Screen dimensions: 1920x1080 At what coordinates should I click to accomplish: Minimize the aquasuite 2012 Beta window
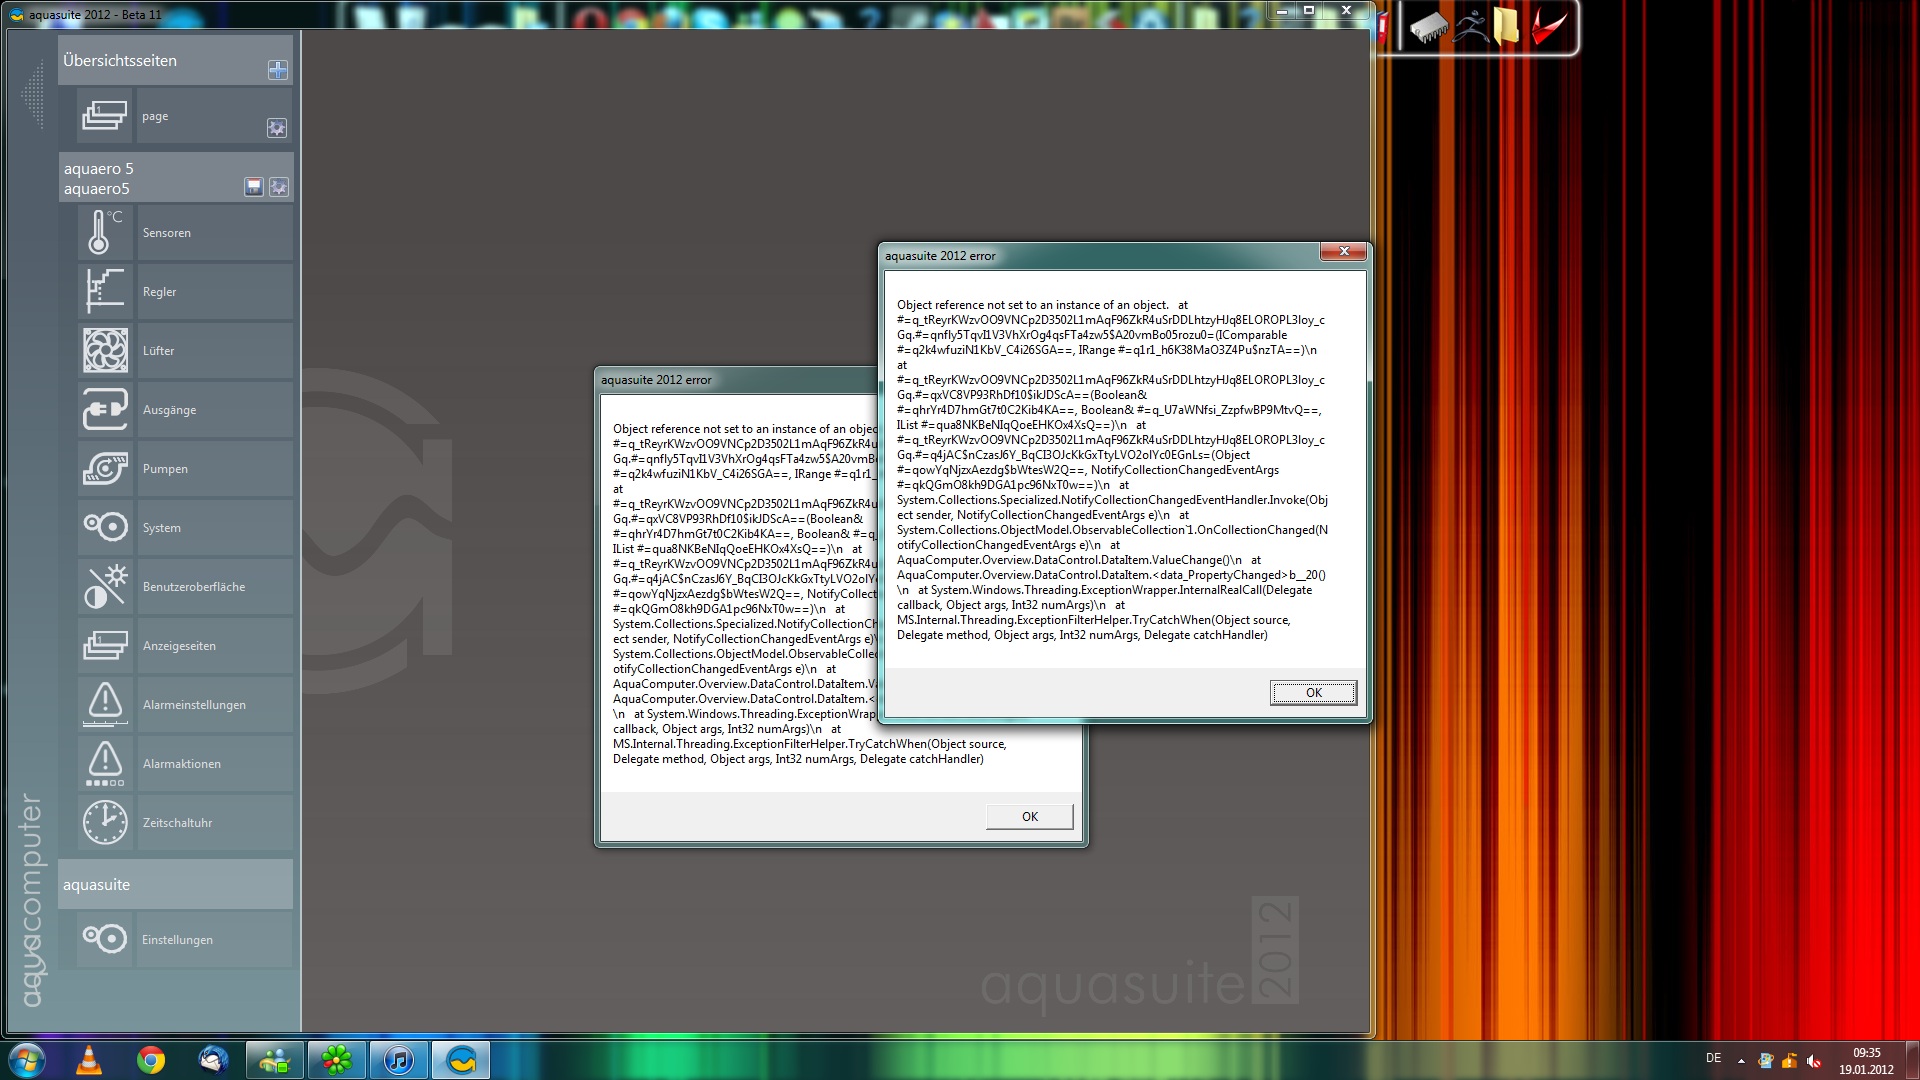tap(1282, 11)
